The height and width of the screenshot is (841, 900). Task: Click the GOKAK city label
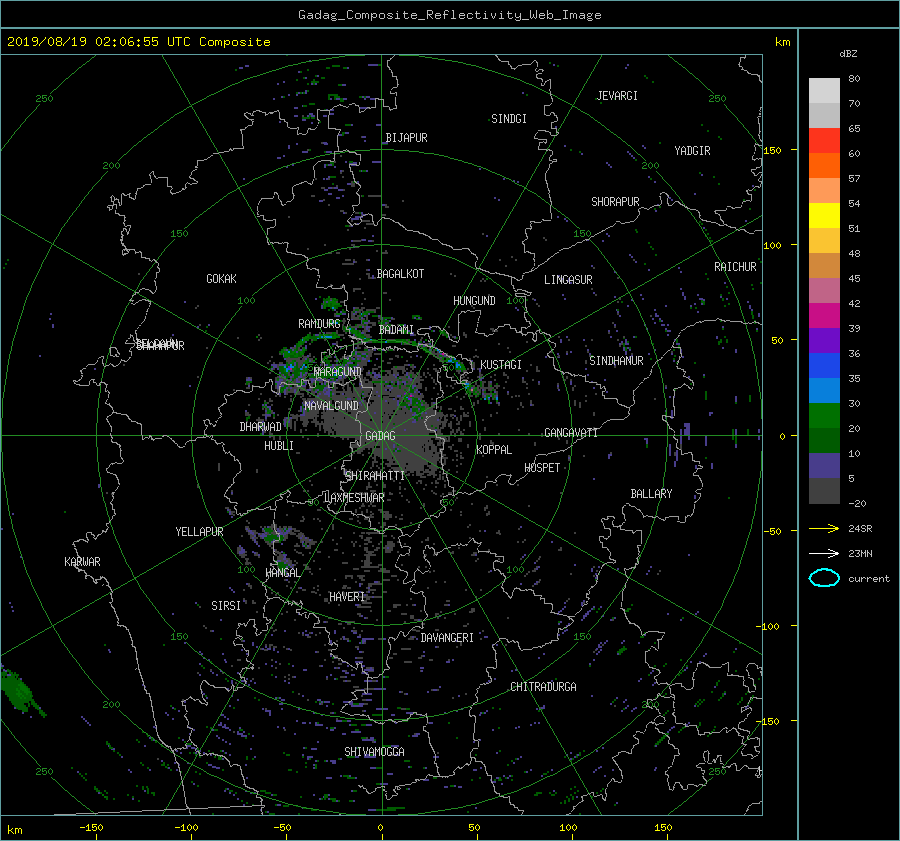[222, 278]
